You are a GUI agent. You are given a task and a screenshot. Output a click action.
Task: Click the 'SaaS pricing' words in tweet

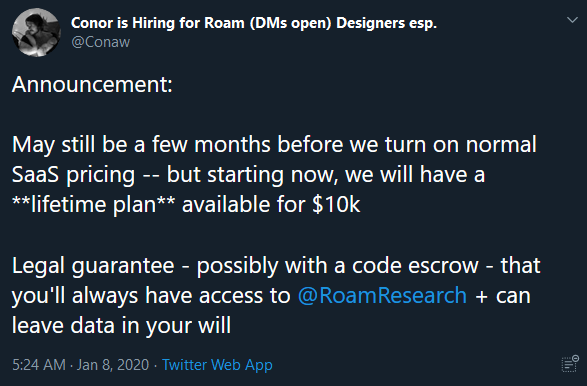[73, 175]
